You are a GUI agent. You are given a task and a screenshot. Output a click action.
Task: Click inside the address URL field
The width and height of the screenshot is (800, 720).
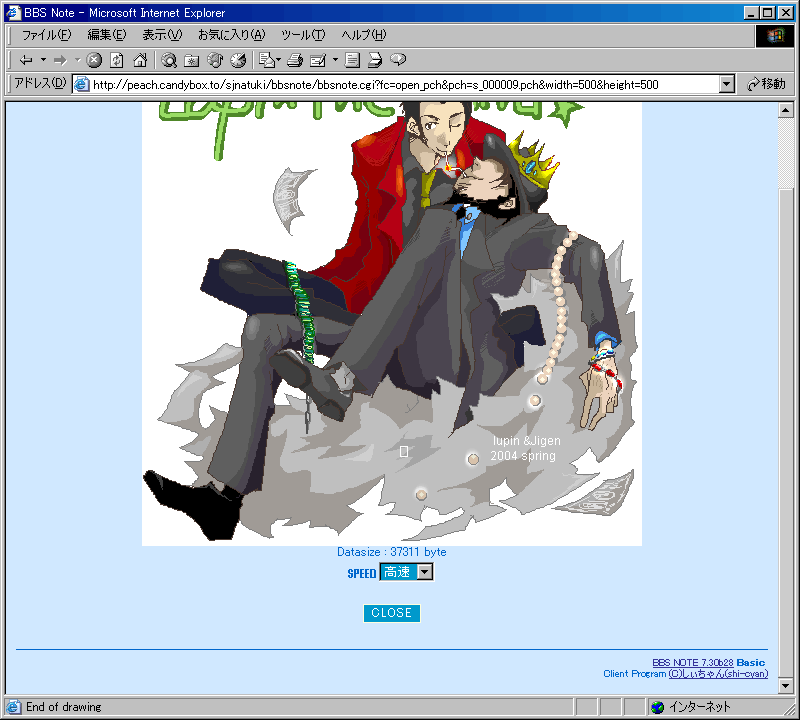pyautogui.click(x=404, y=84)
